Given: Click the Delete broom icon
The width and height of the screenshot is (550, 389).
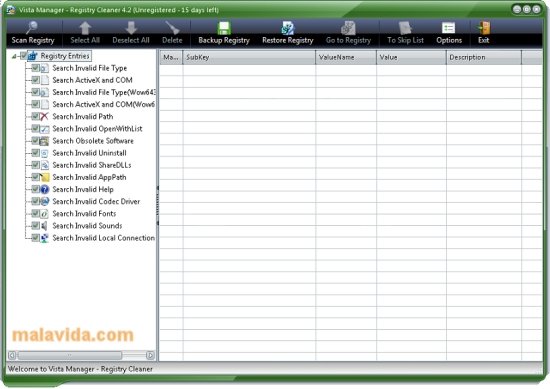Looking at the screenshot, I should tap(172, 28).
